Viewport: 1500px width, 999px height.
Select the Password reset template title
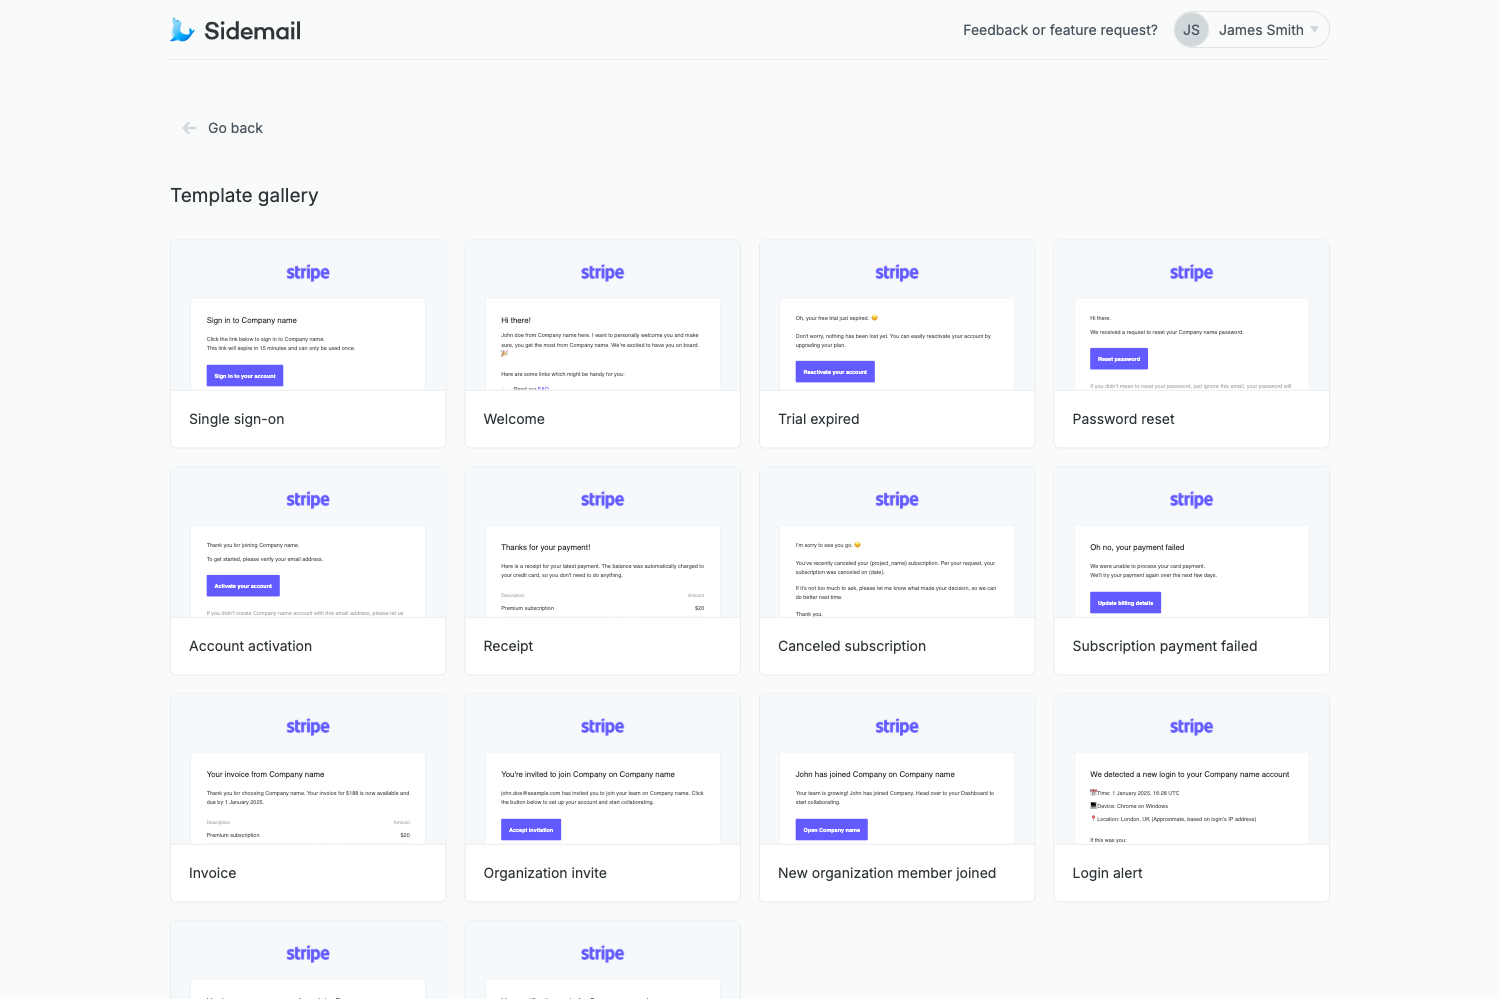tap(1123, 419)
